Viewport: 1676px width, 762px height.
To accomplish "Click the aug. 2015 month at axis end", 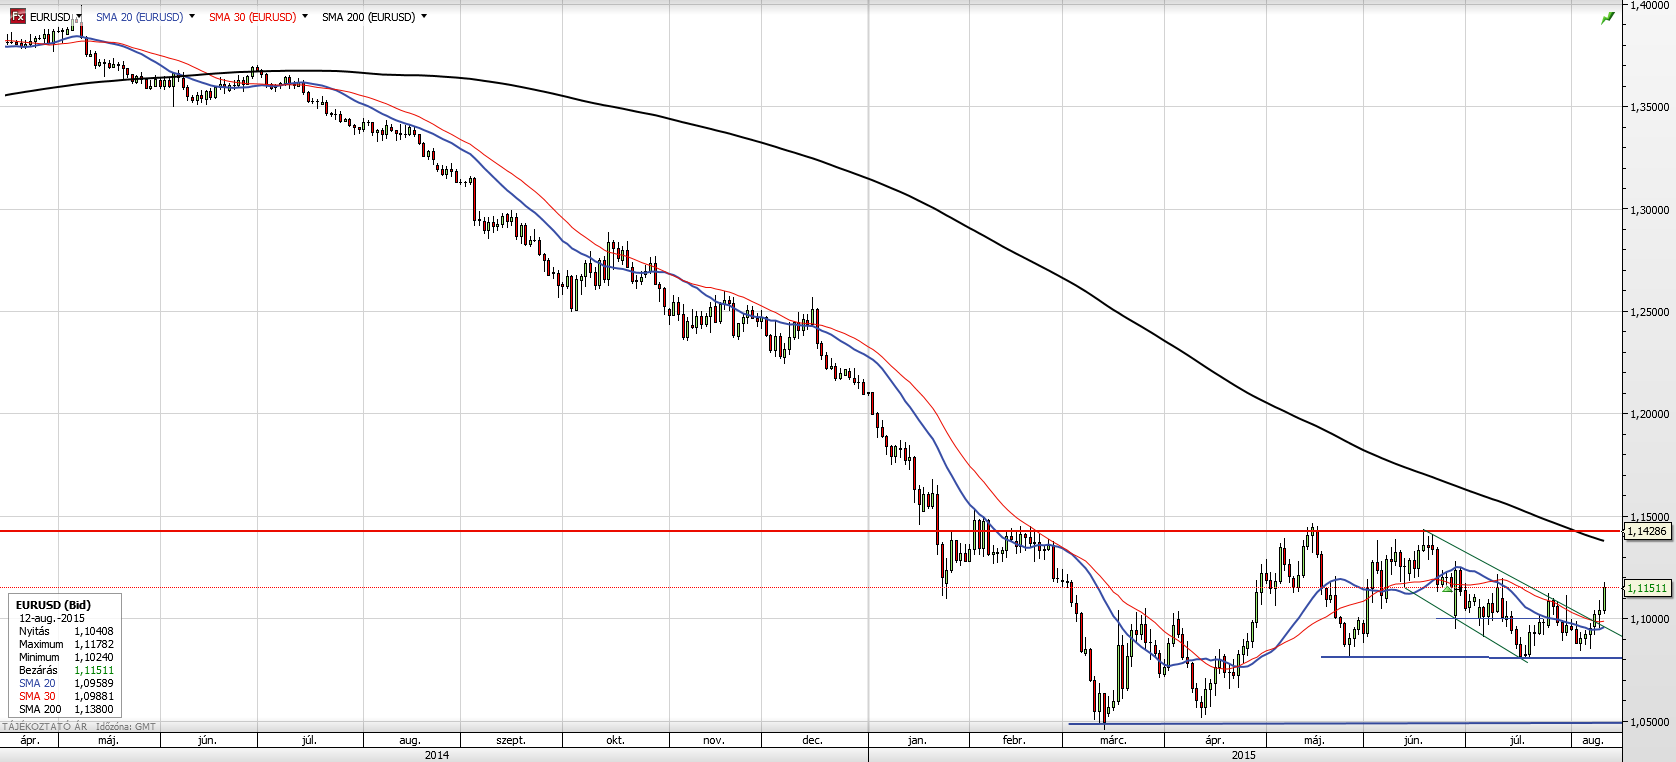I will click(1593, 740).
